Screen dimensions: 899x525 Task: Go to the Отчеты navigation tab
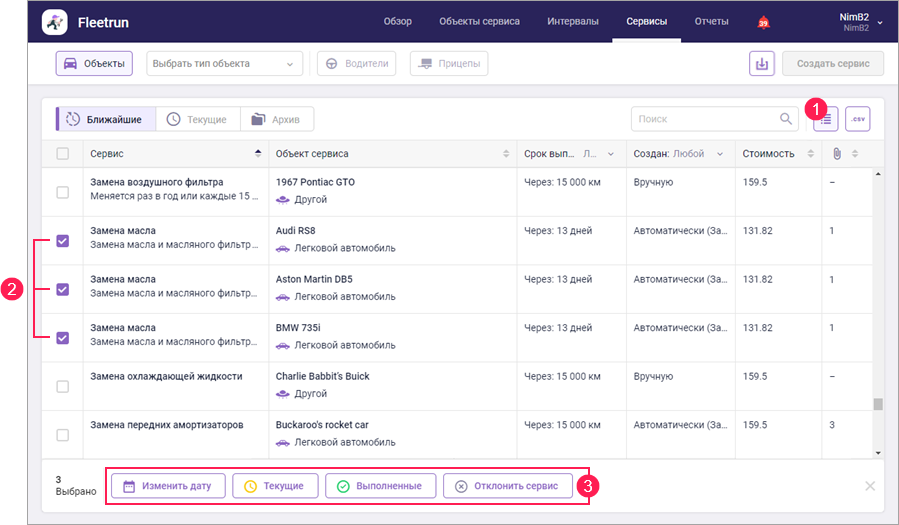(x=711, y=22)
